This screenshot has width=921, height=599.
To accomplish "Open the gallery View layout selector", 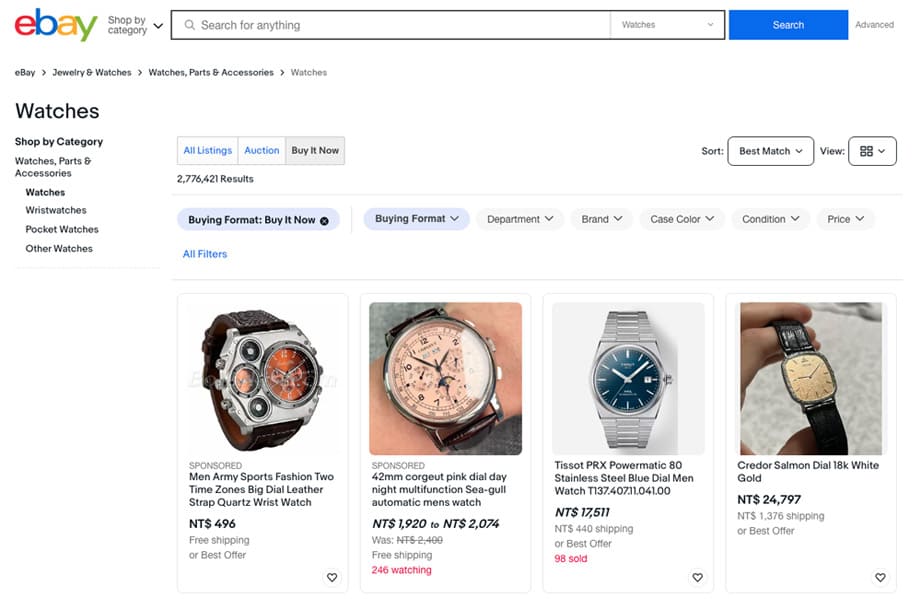I will coord(872,151).
